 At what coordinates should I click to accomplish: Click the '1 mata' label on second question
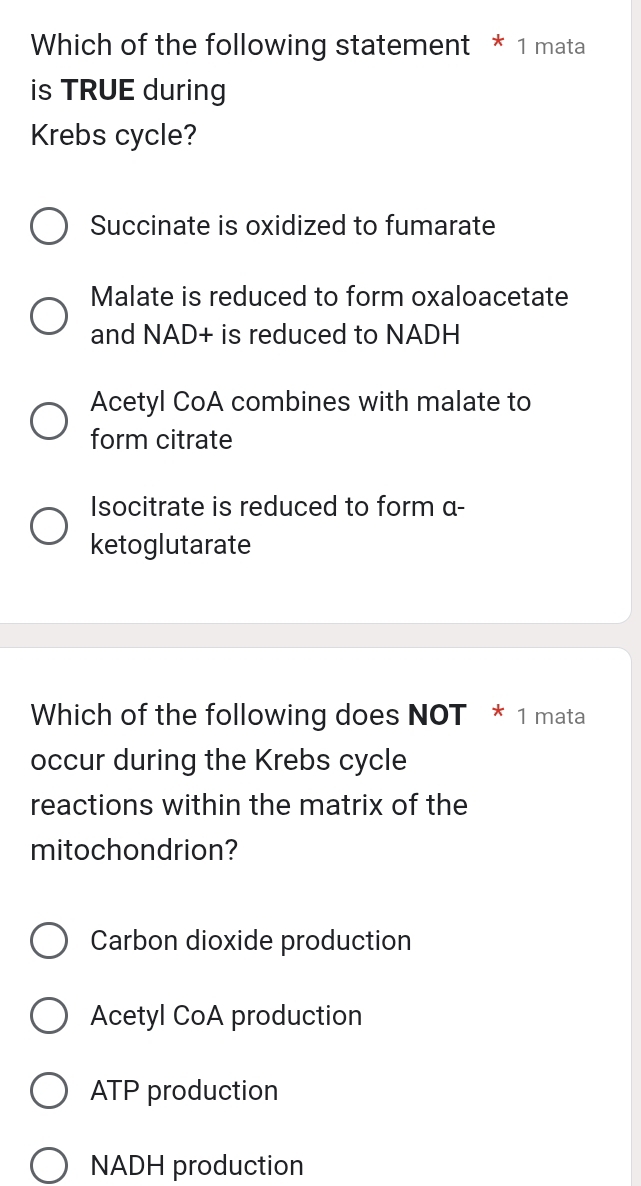click(552, 716)
